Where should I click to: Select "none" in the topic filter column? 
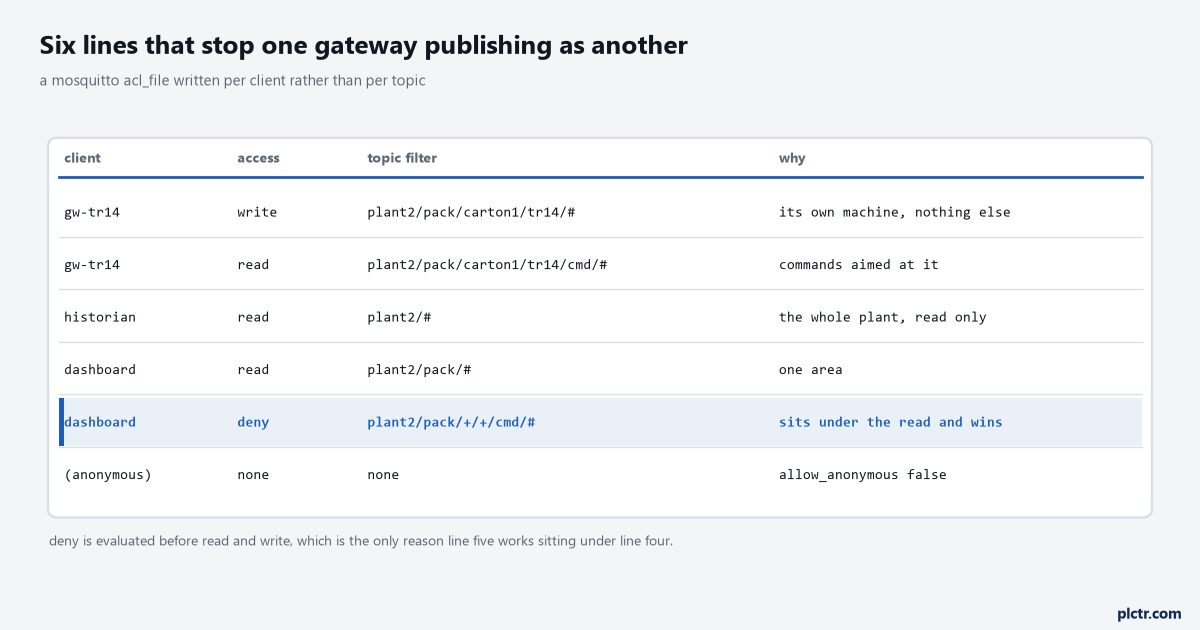point(383,475)
